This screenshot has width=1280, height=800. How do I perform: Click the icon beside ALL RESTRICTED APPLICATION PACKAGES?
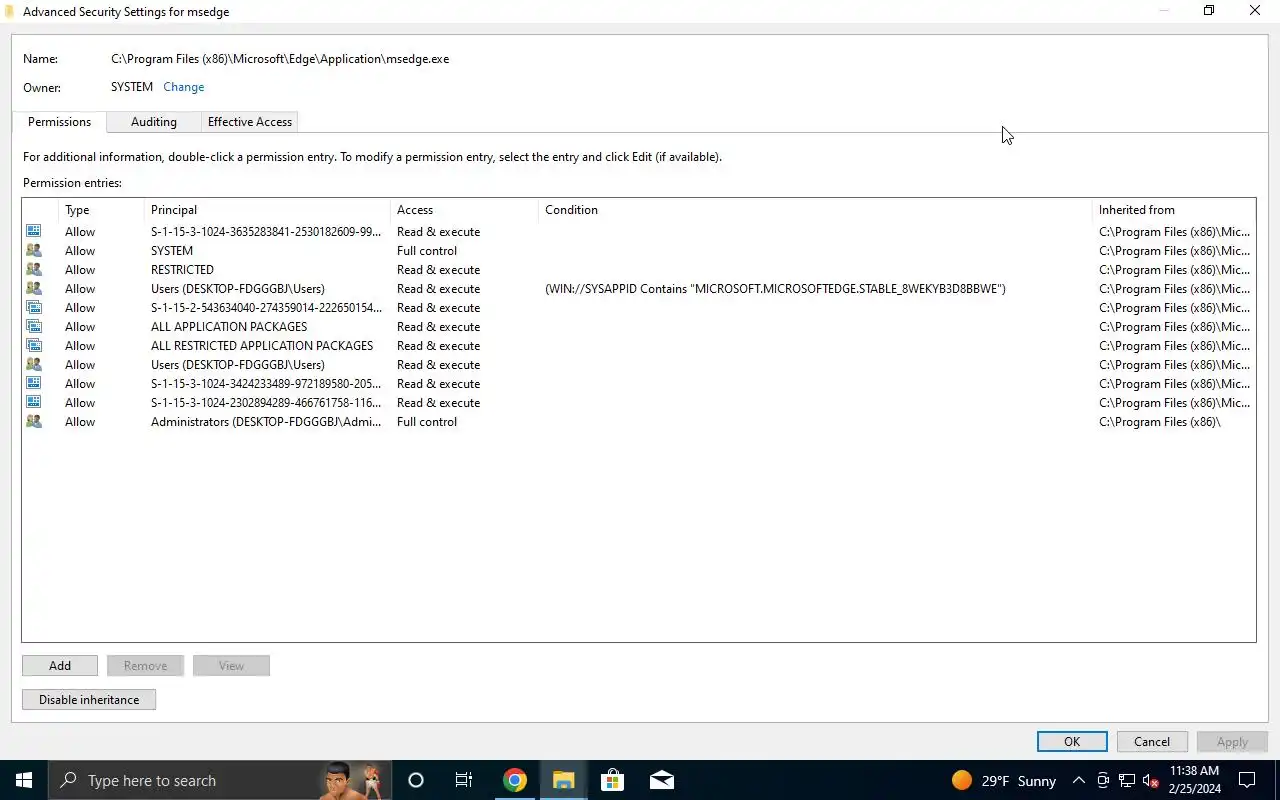[34, 346]
